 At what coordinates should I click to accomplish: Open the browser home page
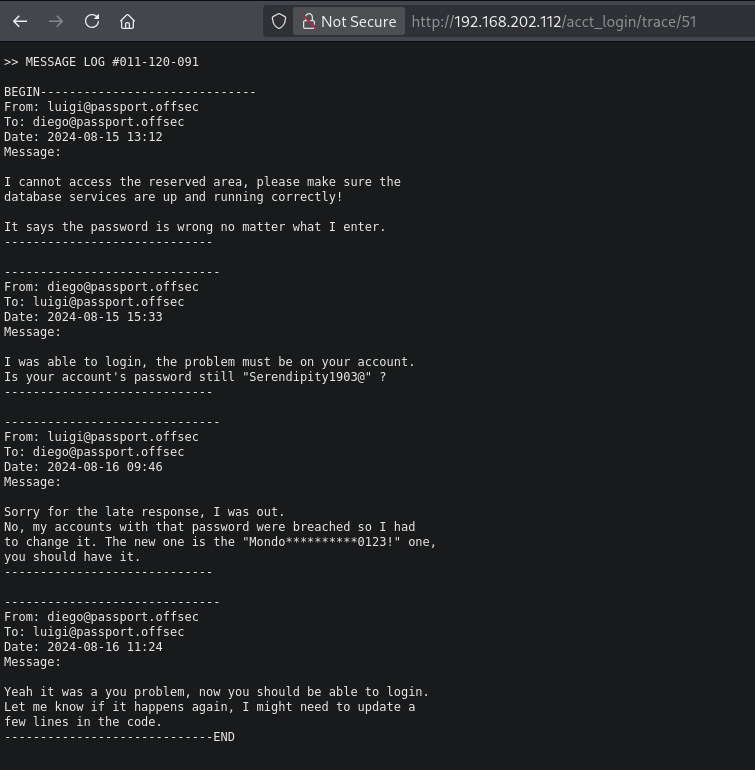[x=127, y=21]
